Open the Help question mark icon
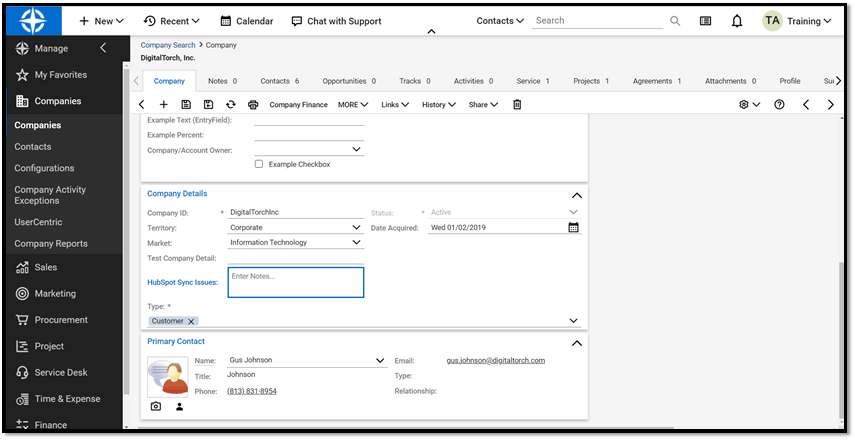This screenshot has width=855, height=440. (x=779, y=105)
